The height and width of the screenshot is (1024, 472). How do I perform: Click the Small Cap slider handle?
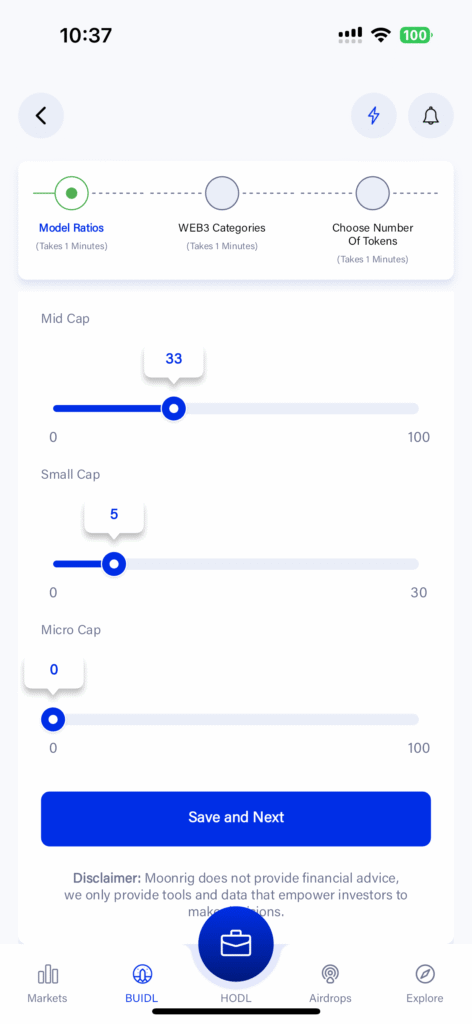114,564
